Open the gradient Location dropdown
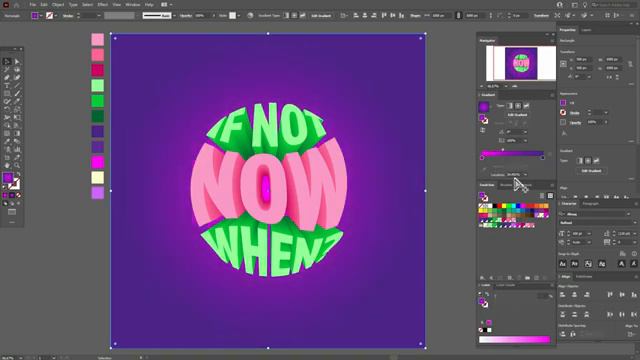This screenshot has height=360, width=640. (525, 175)
